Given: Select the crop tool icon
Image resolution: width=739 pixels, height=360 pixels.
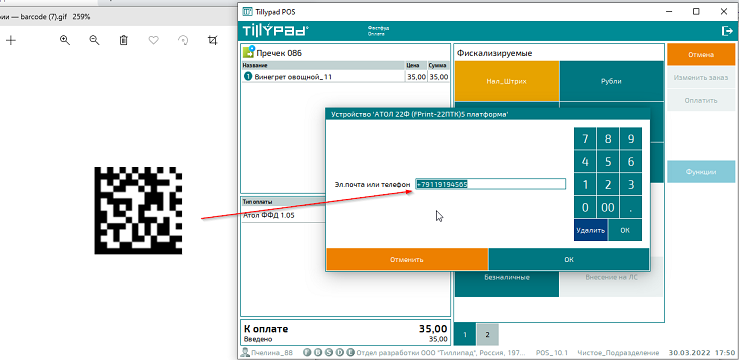Looking at the screenshot, I should click(x=213, y=40).
